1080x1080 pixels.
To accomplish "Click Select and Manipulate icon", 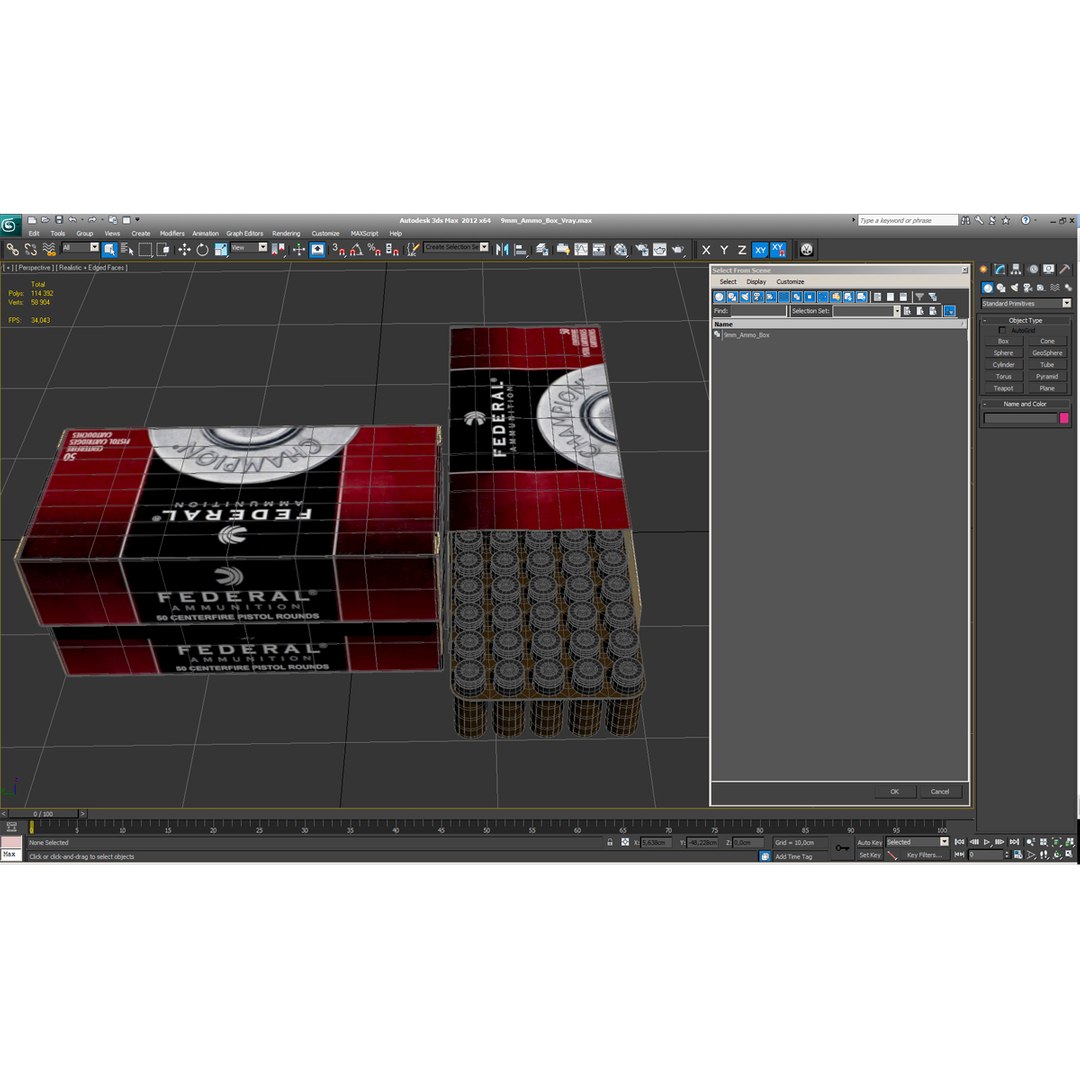I will point(298,249).
